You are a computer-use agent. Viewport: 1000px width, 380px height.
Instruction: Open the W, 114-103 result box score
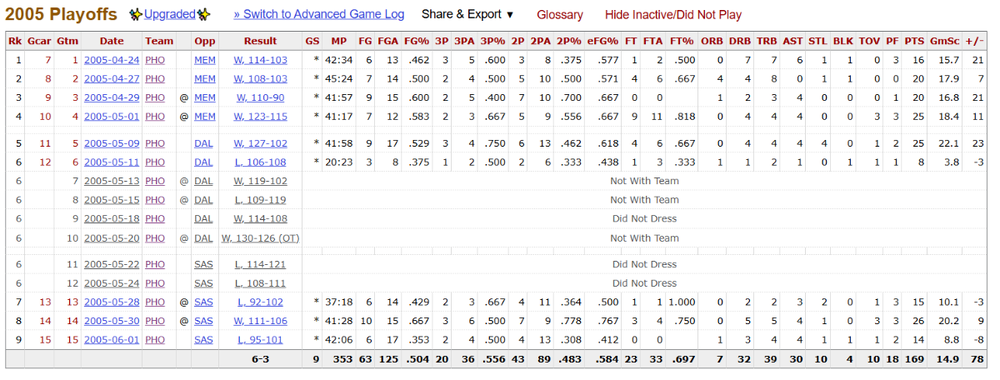pyautogui.click(x=260, y=60)
